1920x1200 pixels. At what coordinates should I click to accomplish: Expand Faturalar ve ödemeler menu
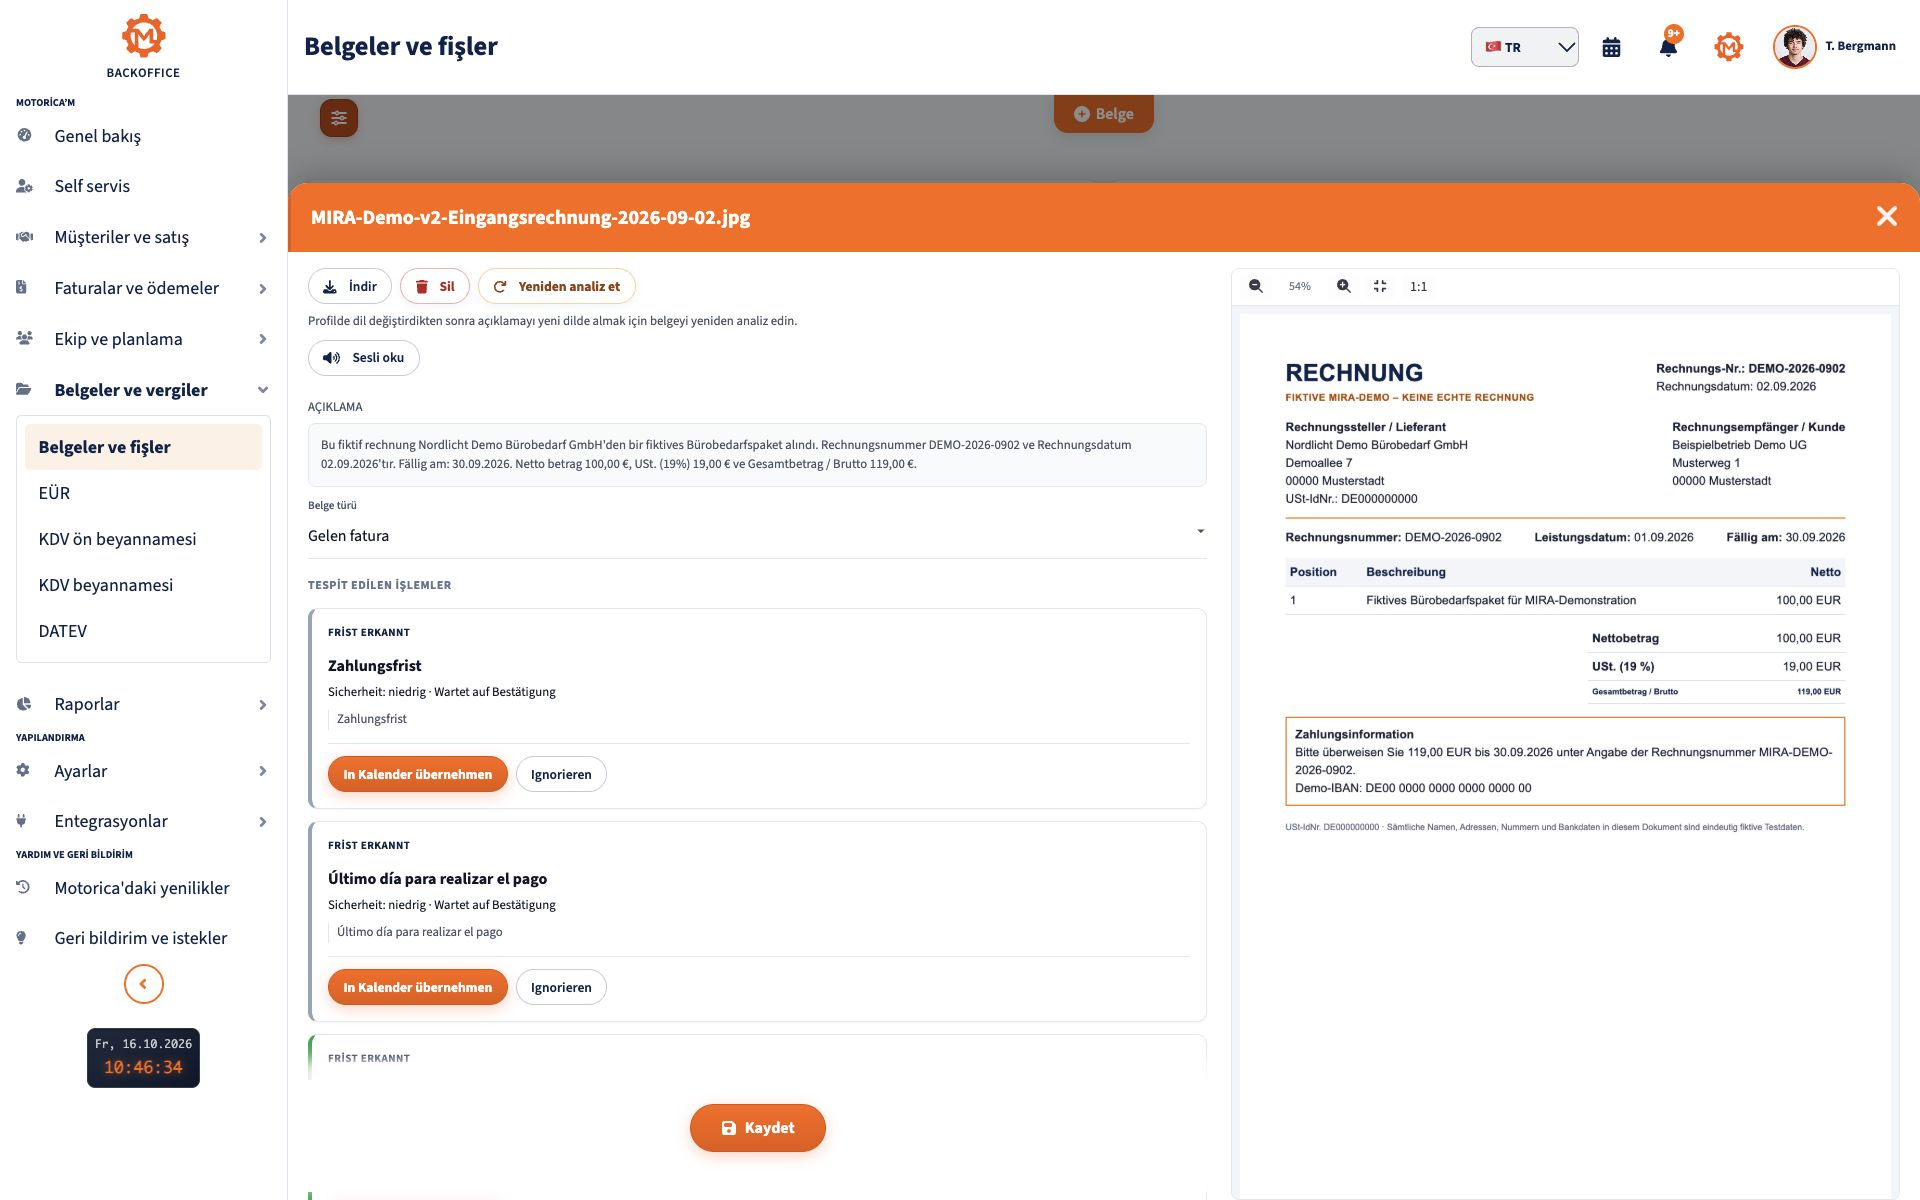coord(143,288)
